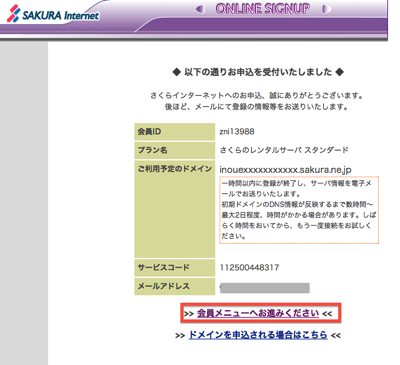Click the plan name さくらのレンタルサーバ スタンダード
This screenshot has width=400, height=365.
[284, 150]
